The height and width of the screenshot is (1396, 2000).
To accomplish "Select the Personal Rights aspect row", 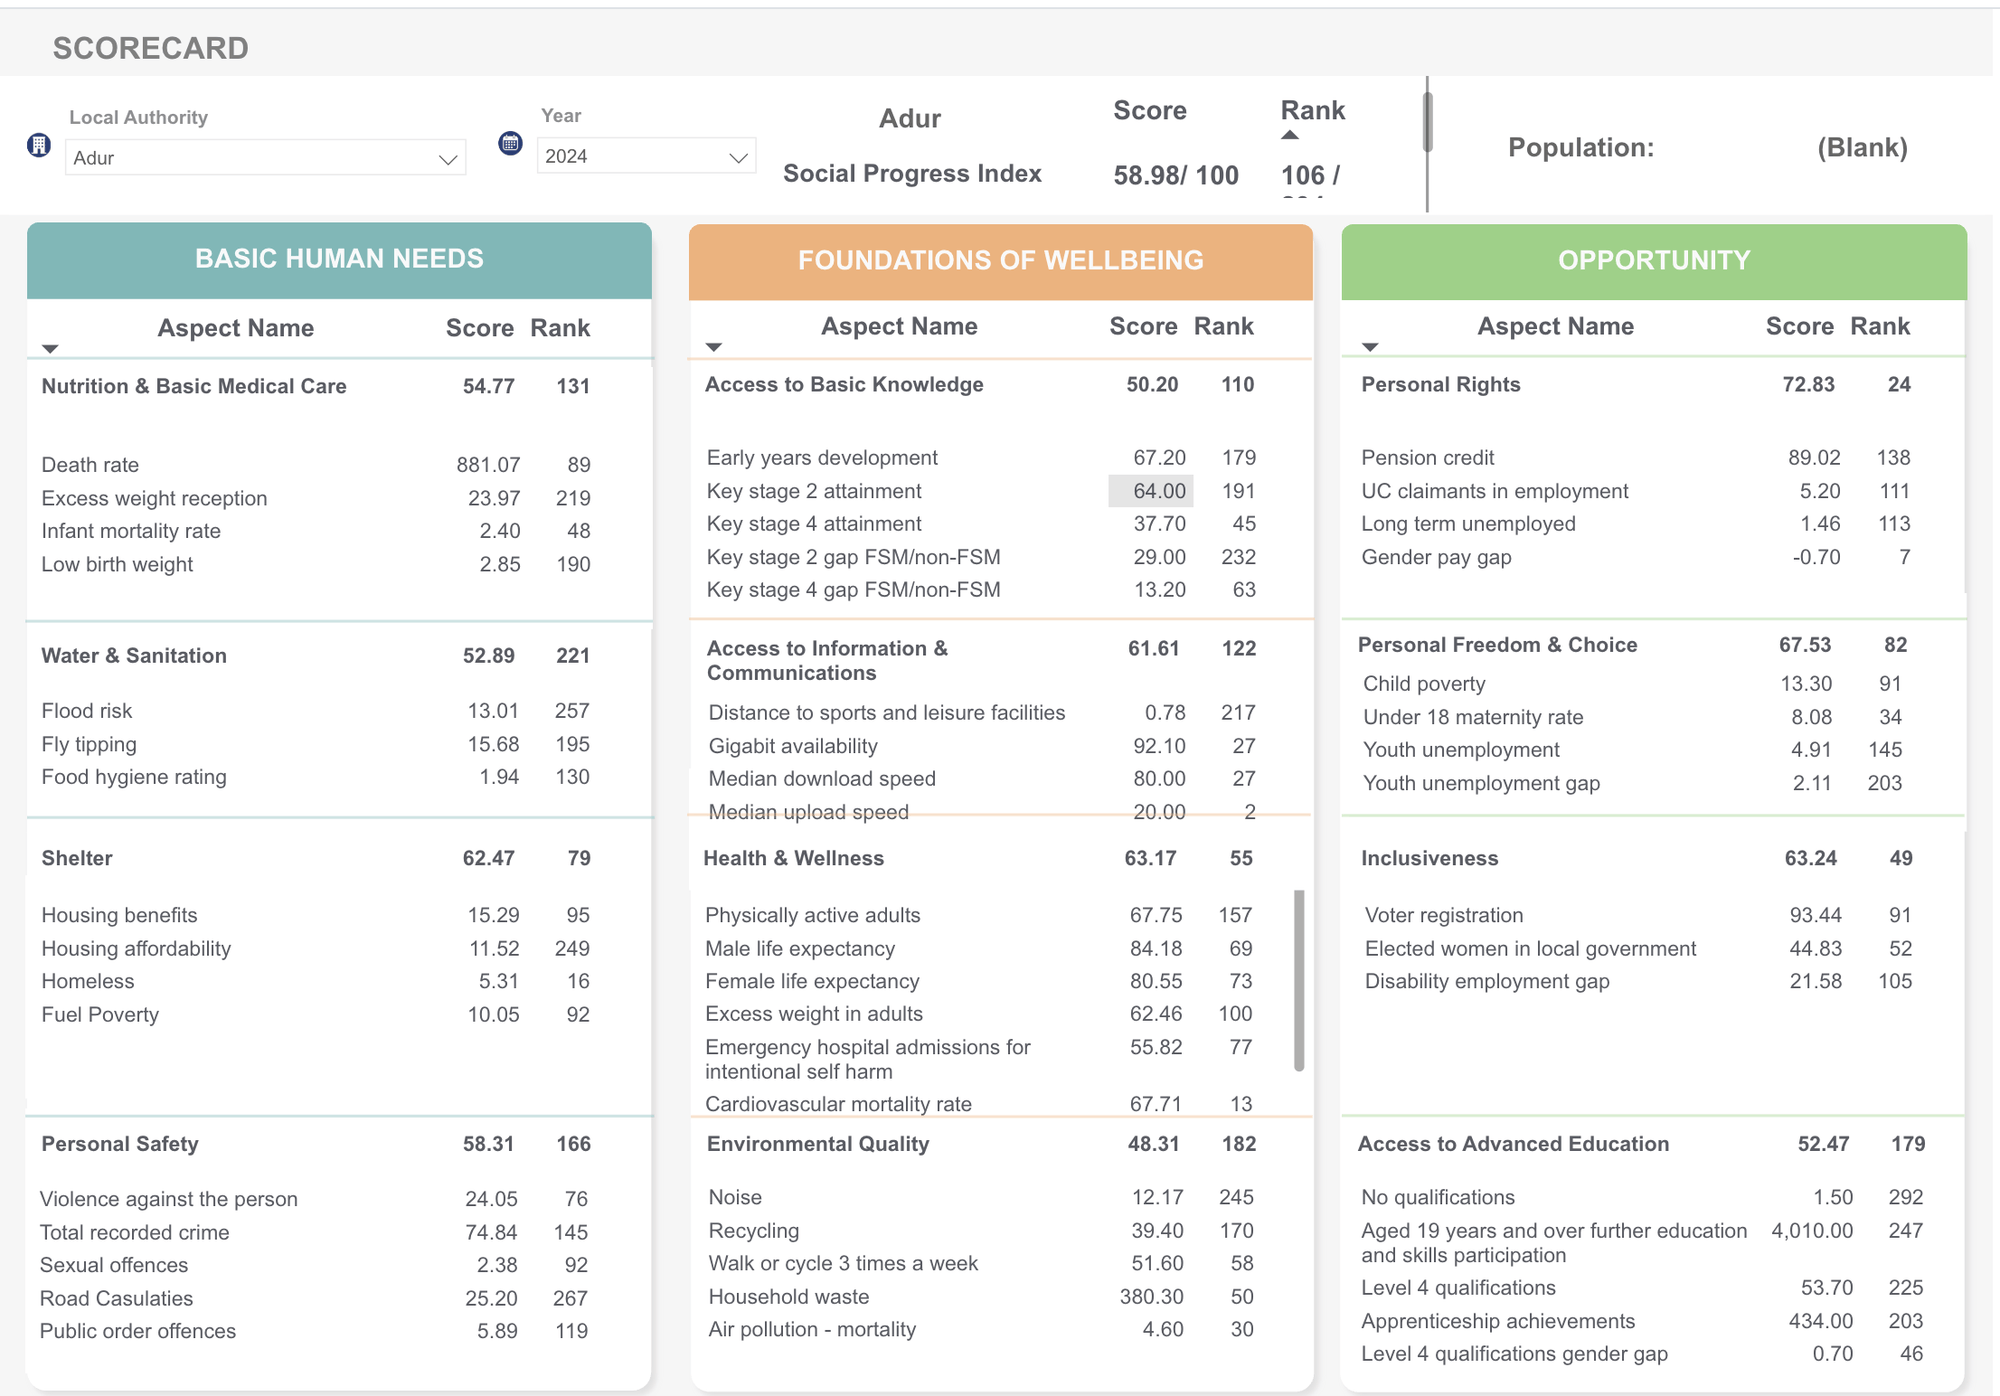I will pos(1440,384).
